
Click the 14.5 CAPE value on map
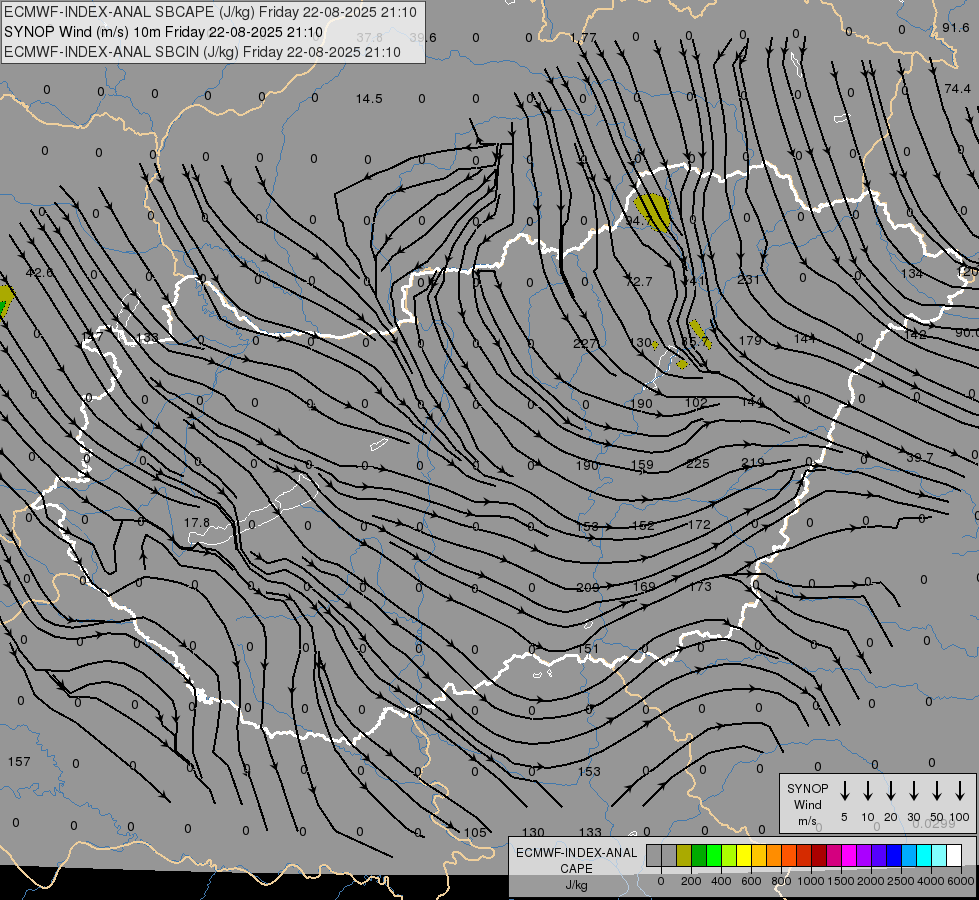[369, 99]
